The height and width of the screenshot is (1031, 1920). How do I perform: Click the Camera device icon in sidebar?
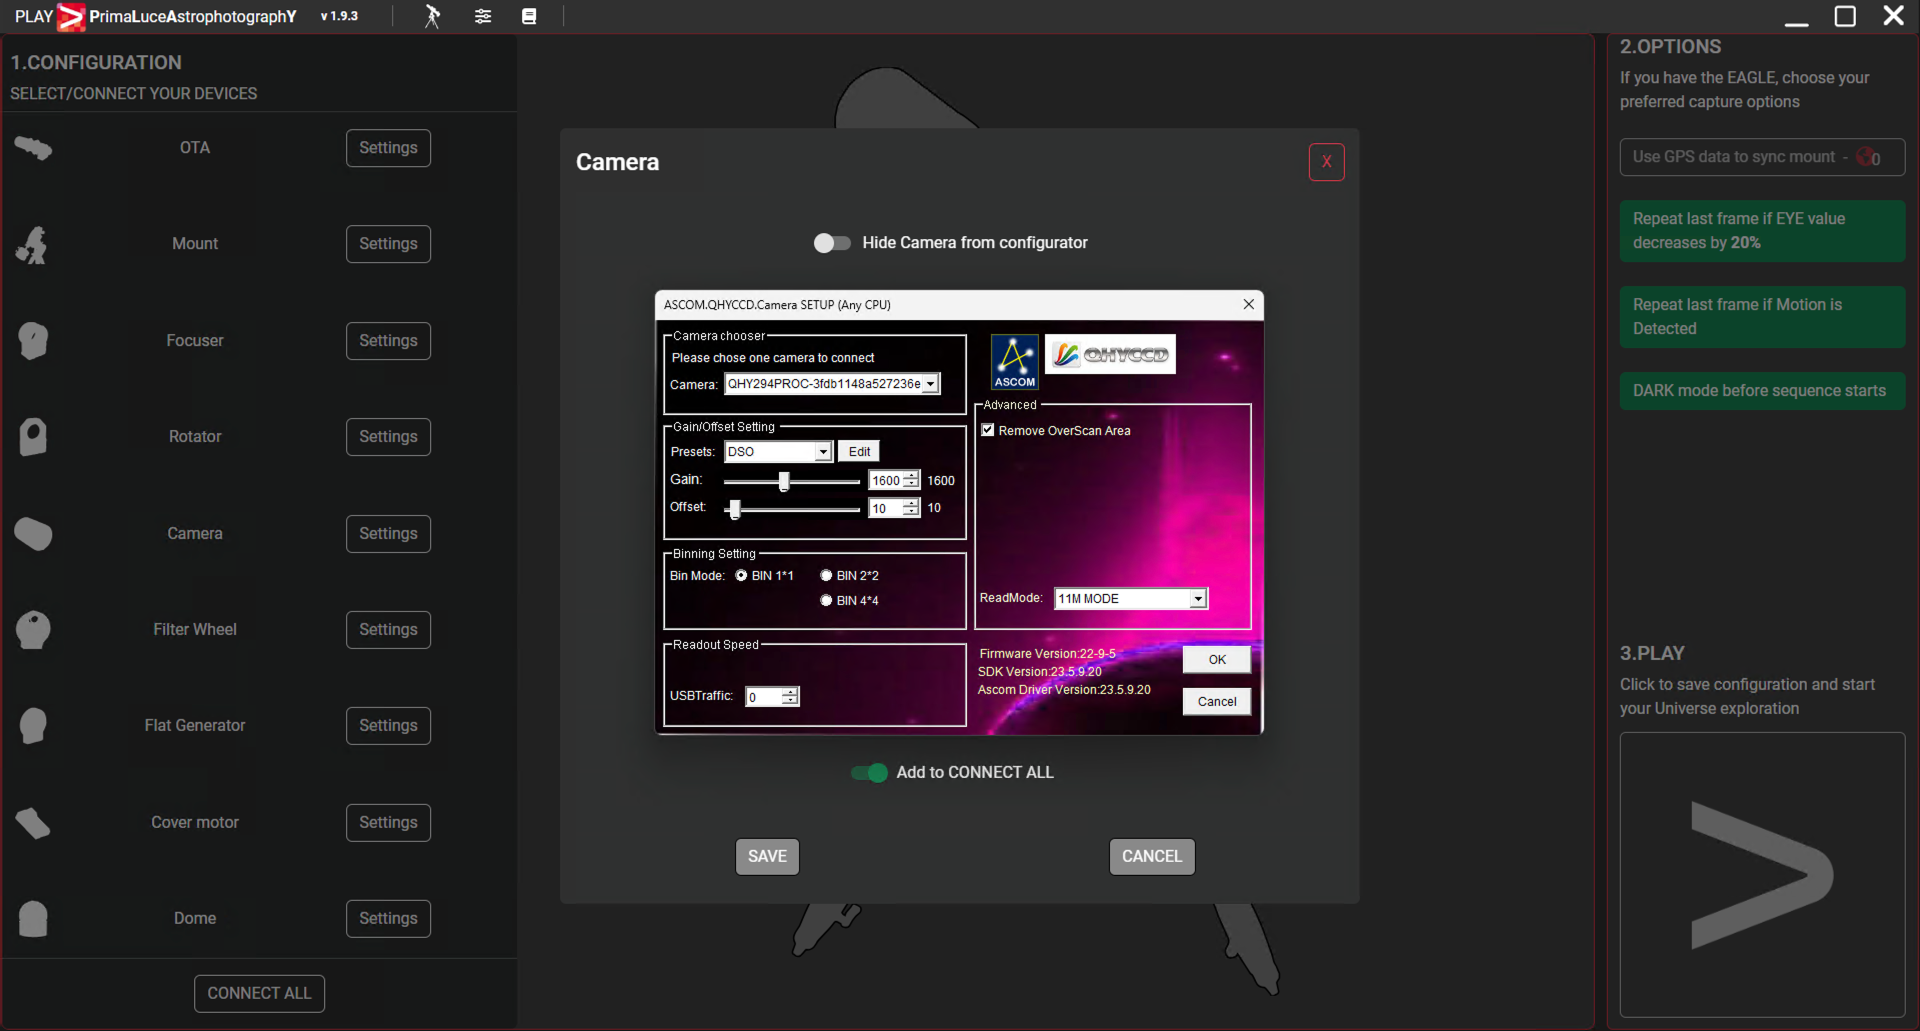coord(33,534)
